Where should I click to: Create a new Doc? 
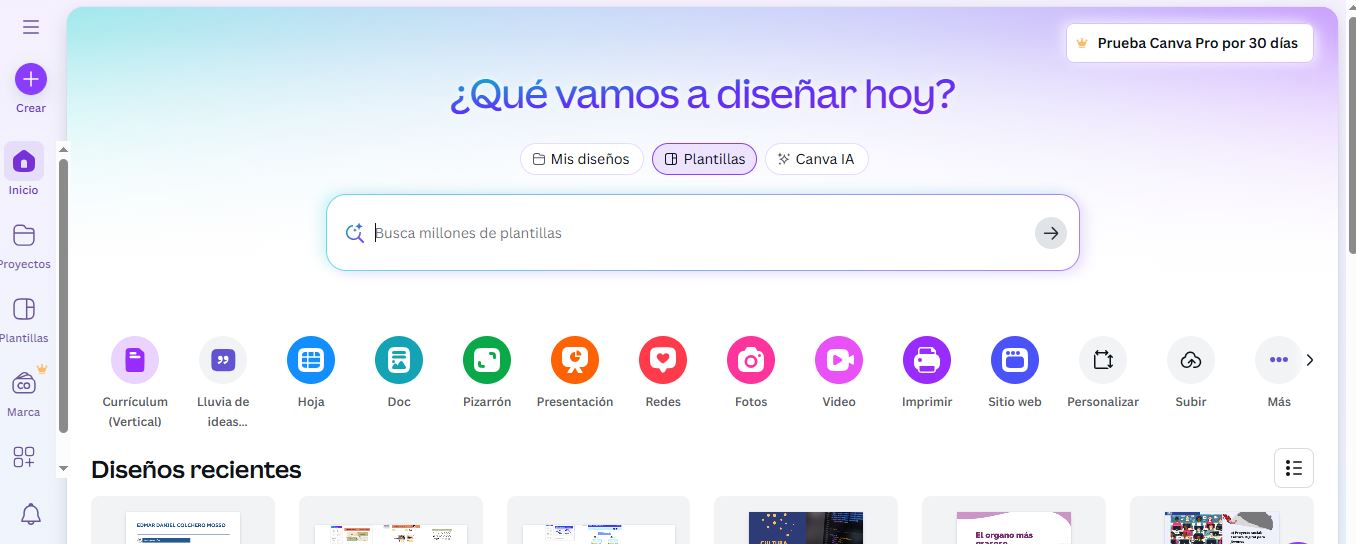click(399, 360)
